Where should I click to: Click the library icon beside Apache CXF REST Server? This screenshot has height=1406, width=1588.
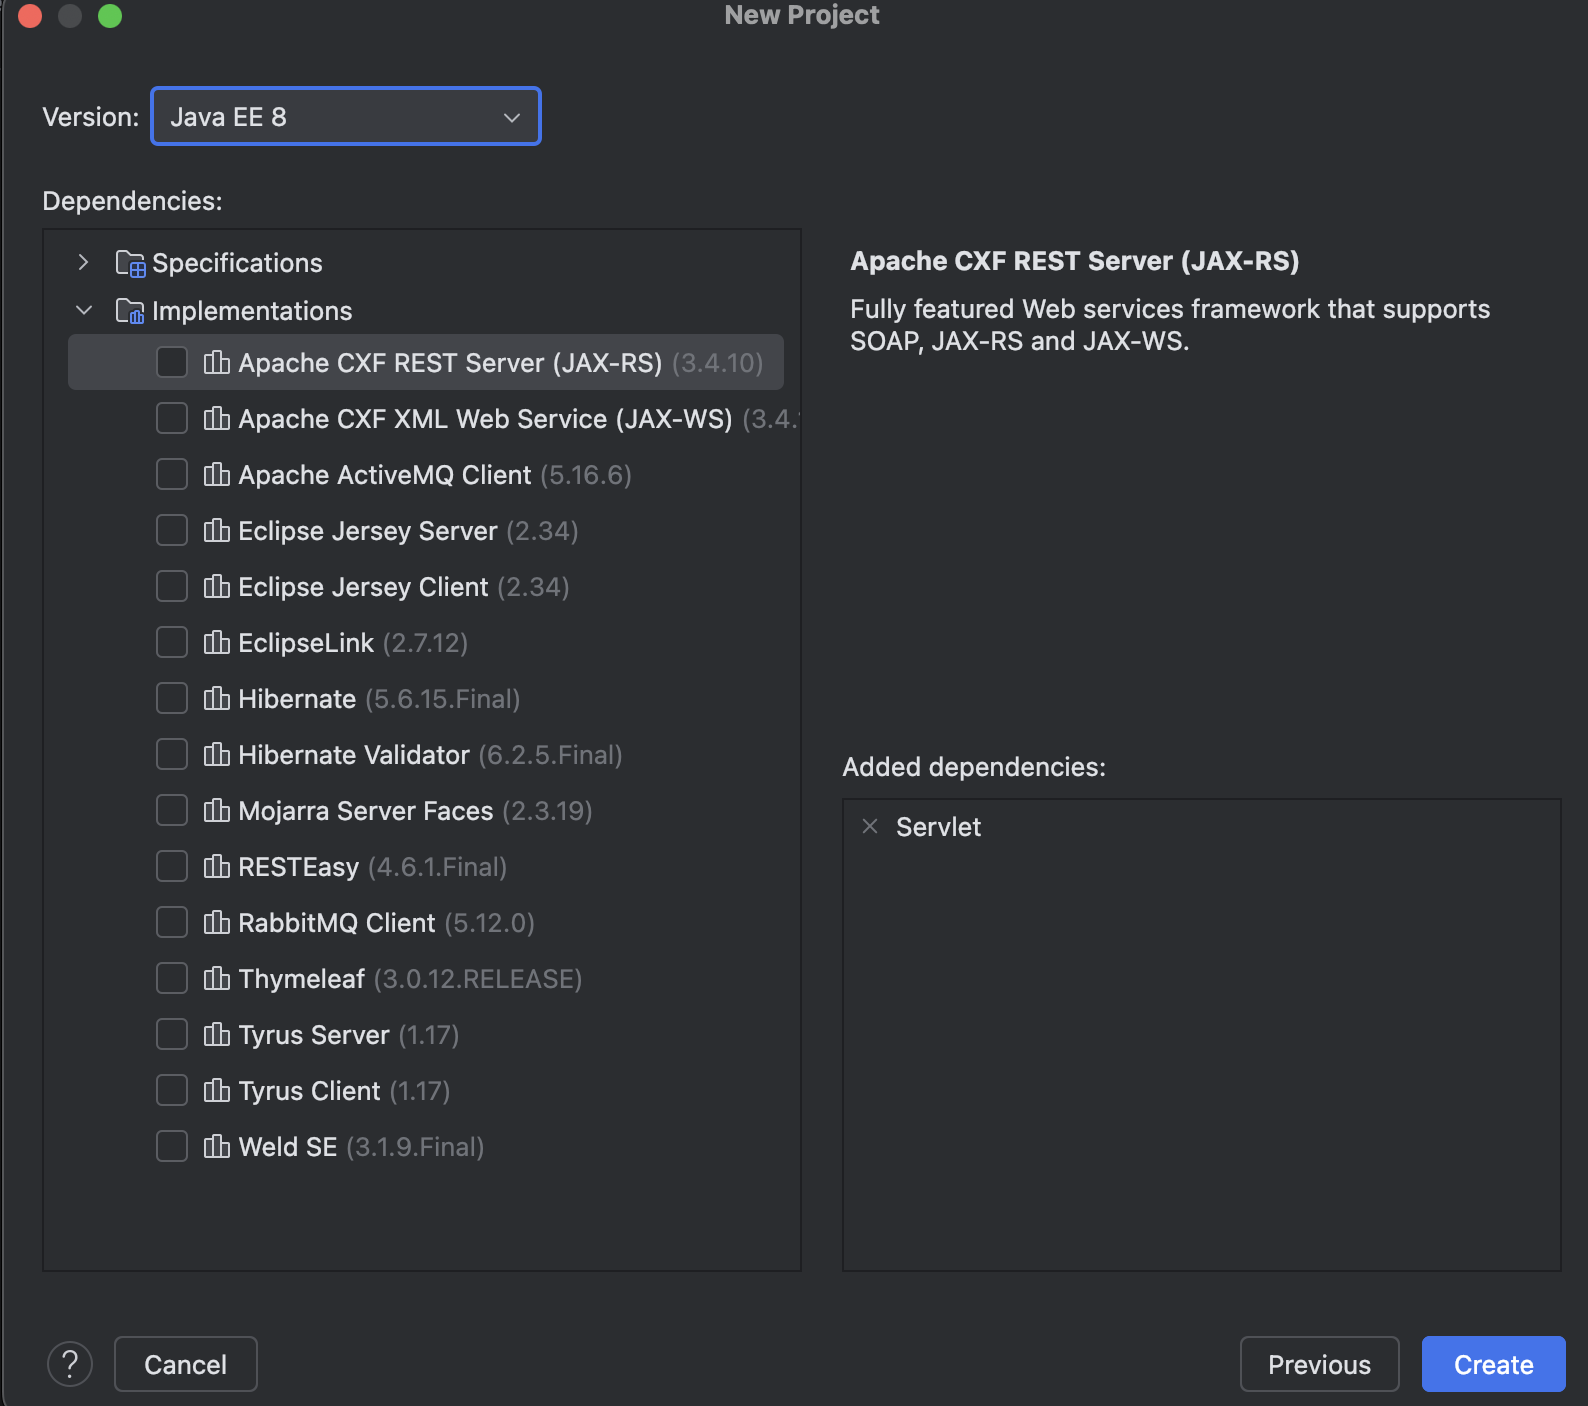(217, 362)
